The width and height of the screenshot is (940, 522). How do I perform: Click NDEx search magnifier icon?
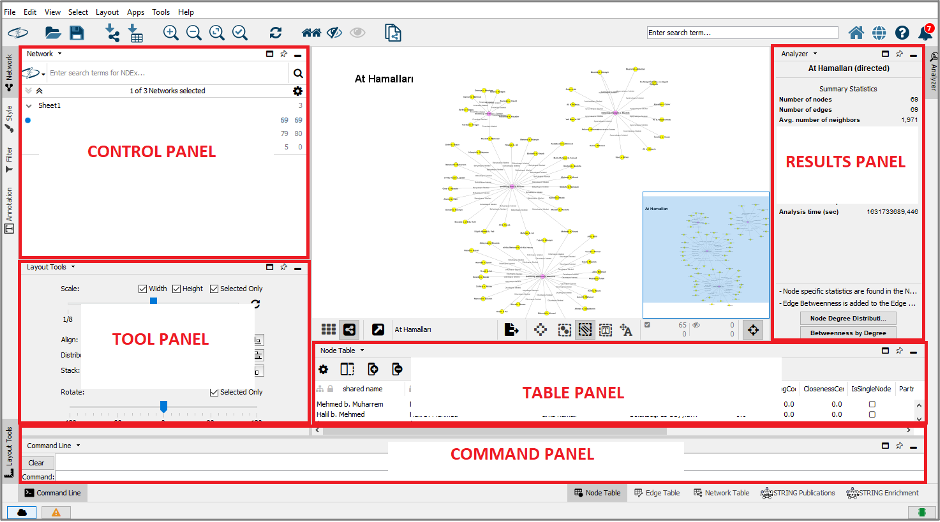298,73
